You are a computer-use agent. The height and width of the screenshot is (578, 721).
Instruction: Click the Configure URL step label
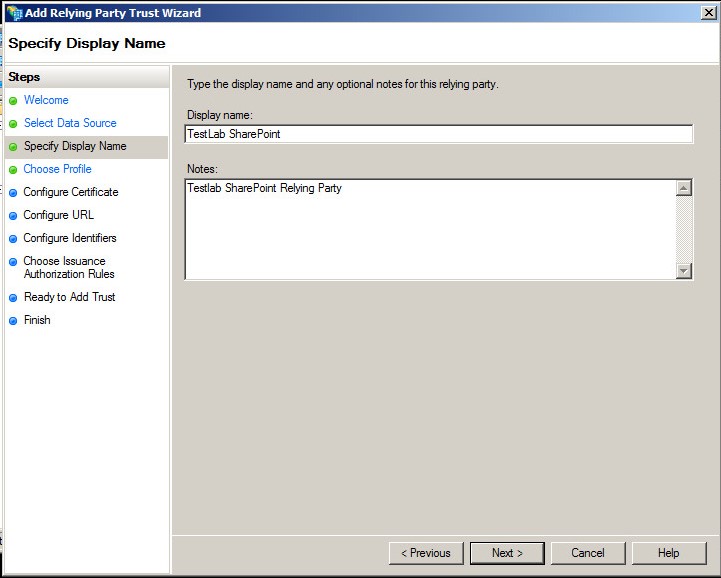58,215
